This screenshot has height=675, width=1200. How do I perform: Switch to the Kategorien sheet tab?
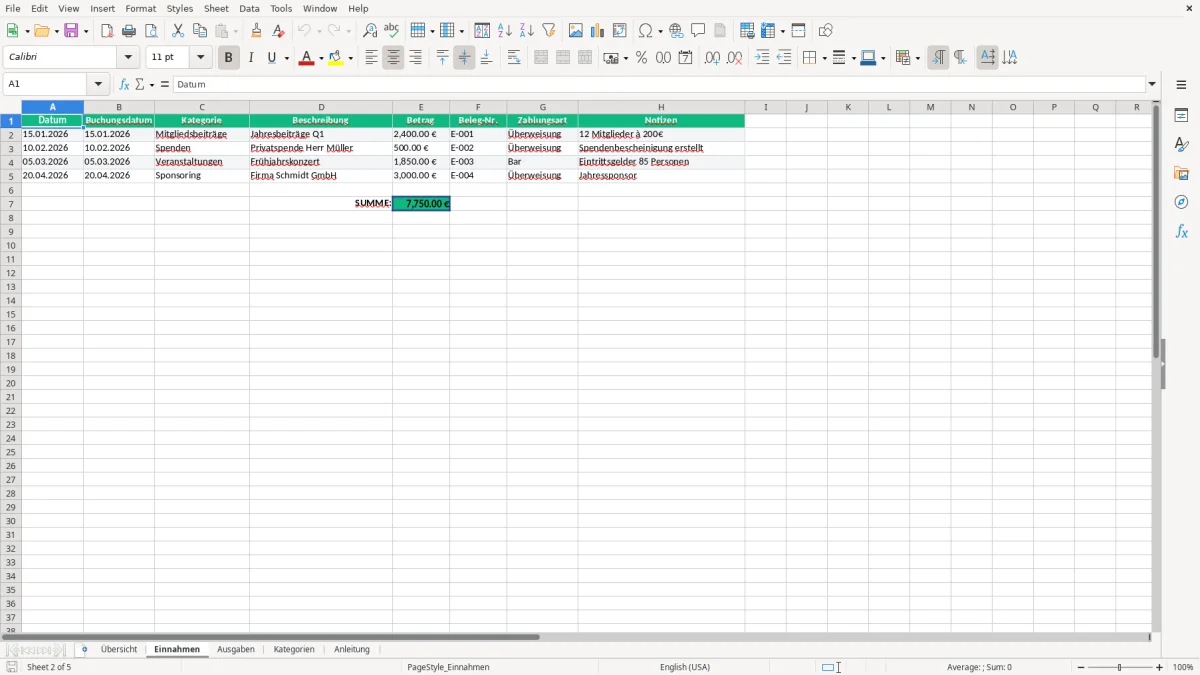(294, 649)
